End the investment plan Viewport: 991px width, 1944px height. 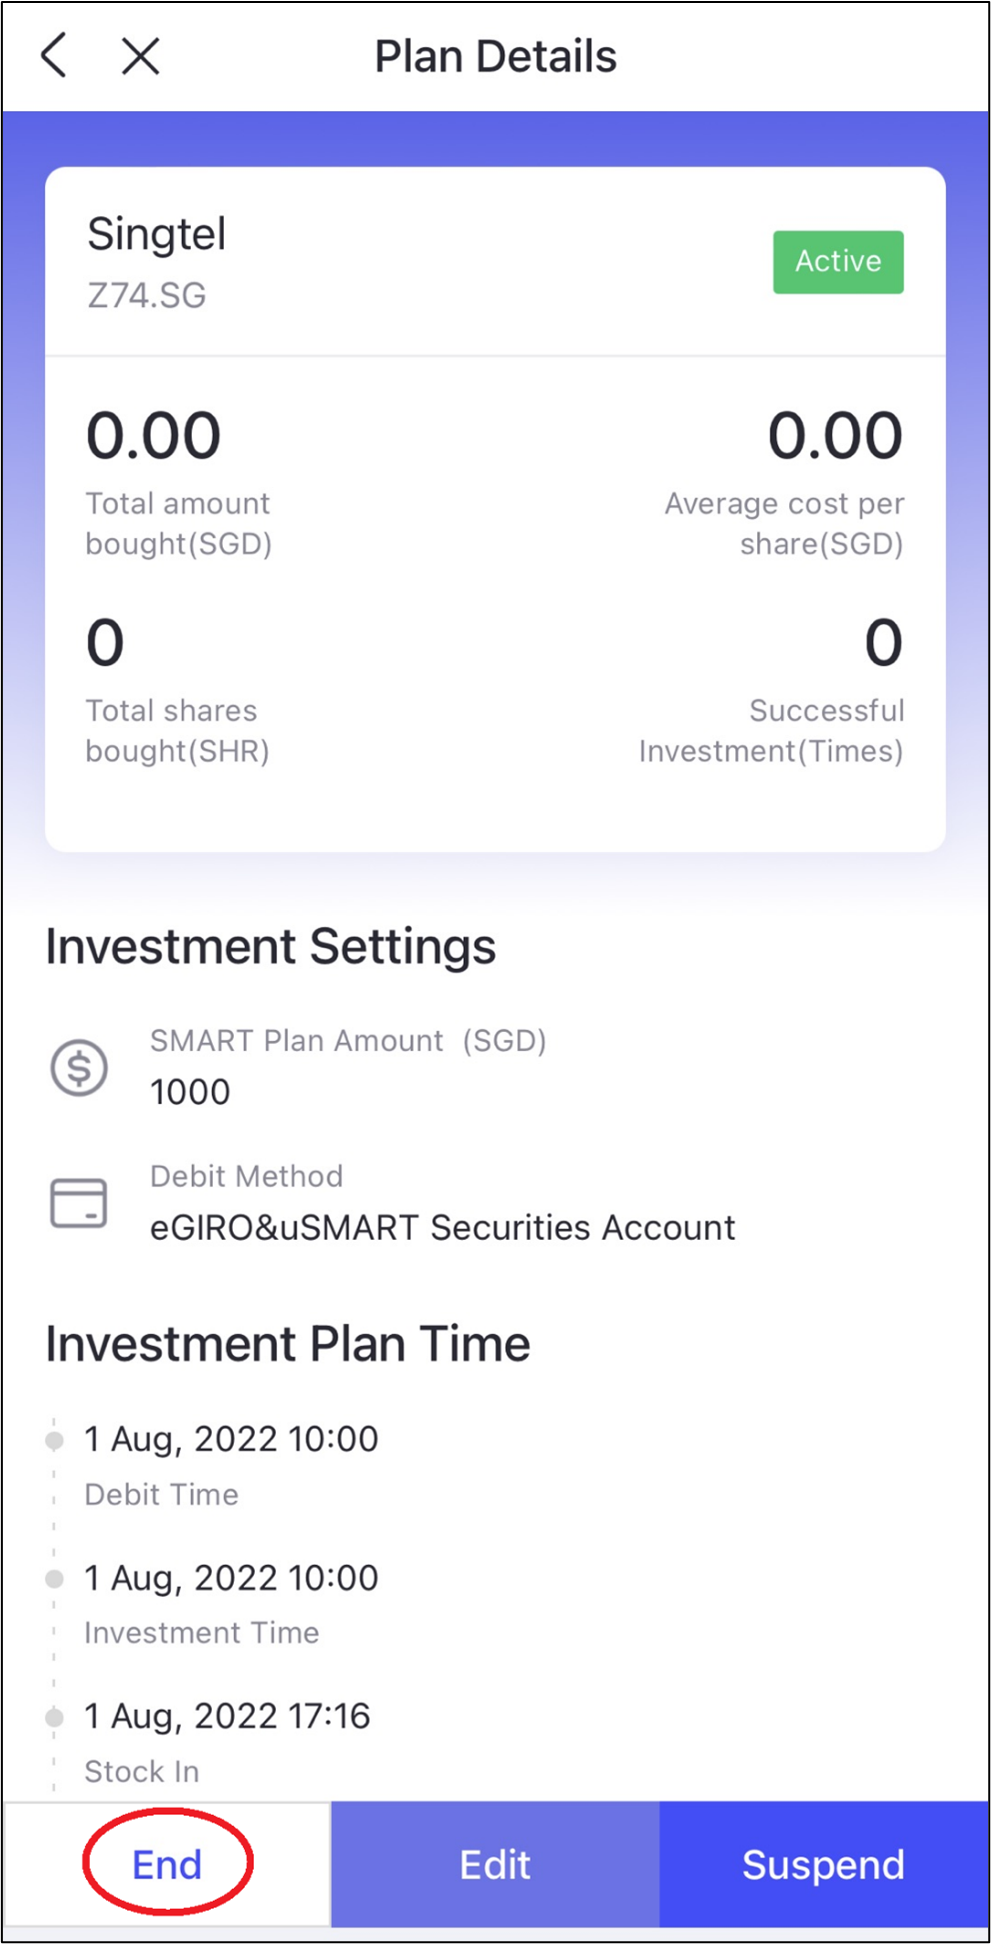[167, 1865]
